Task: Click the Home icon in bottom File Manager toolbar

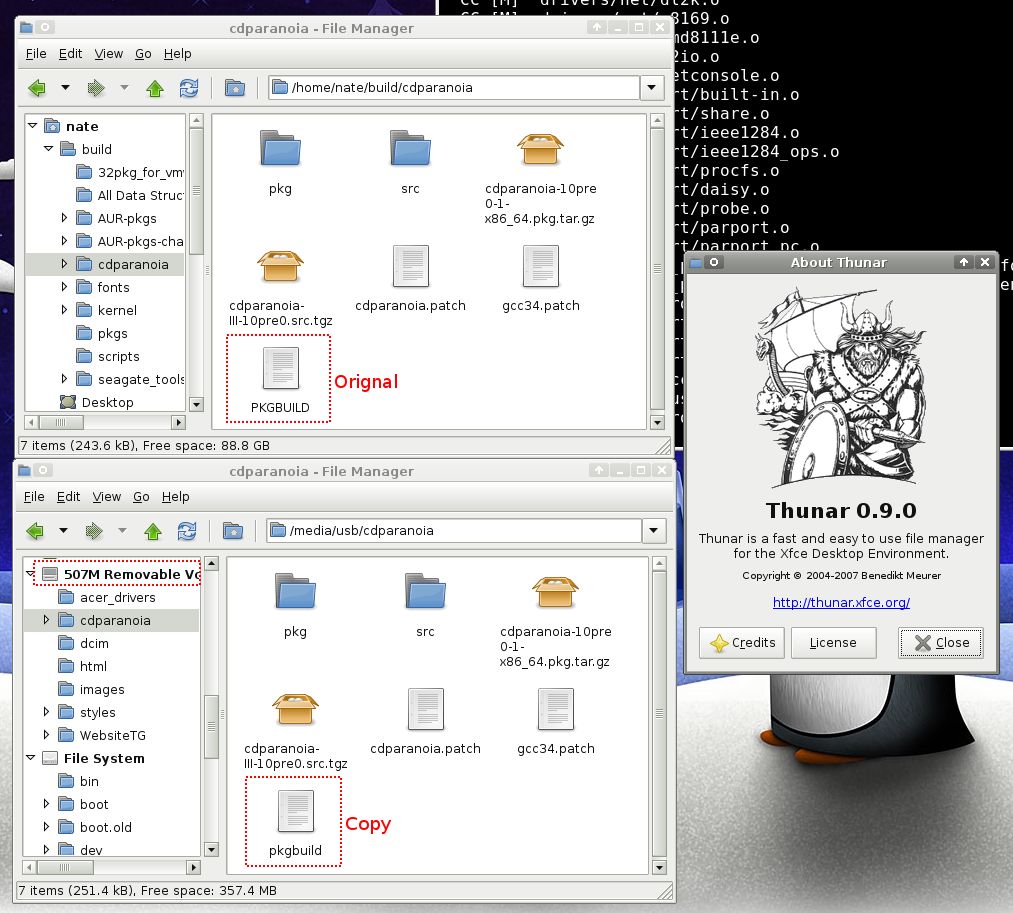Action: 233,531
